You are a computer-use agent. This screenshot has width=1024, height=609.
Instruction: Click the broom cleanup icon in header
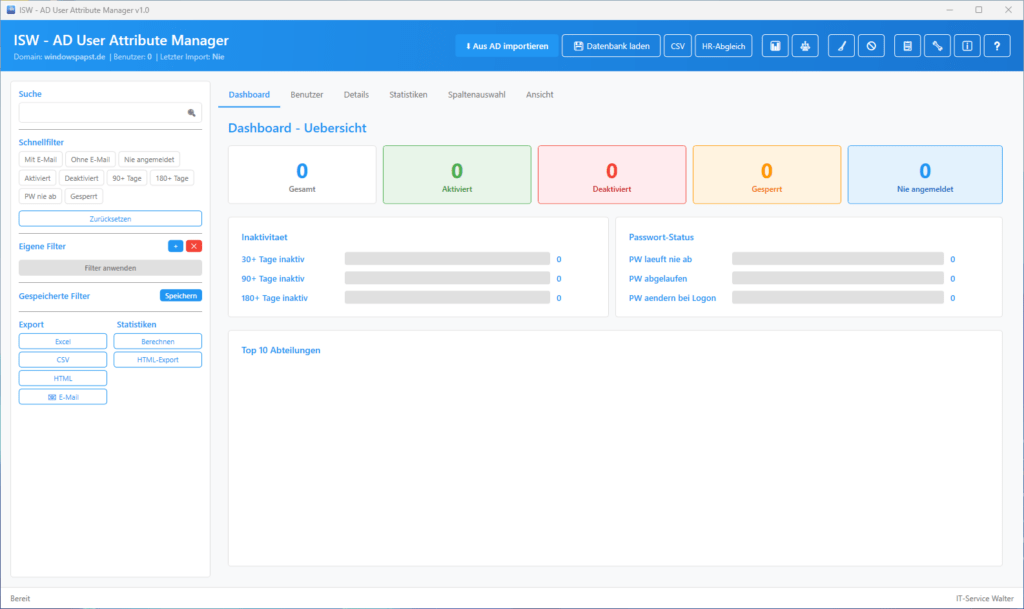tap(842, 46)
